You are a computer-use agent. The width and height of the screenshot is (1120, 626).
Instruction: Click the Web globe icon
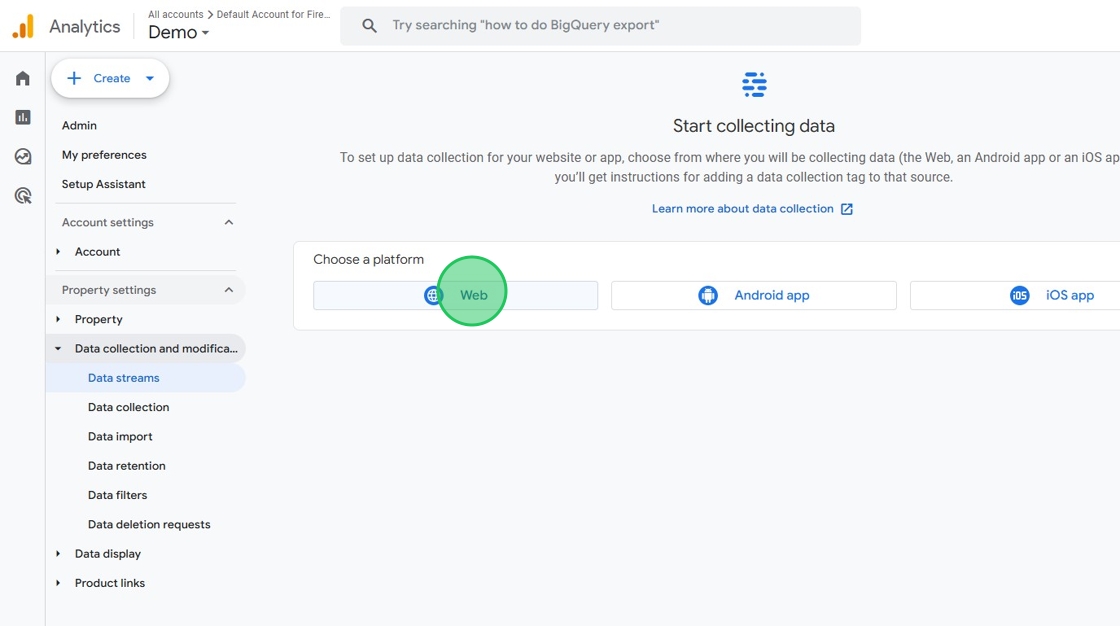[x=434, y=295]
